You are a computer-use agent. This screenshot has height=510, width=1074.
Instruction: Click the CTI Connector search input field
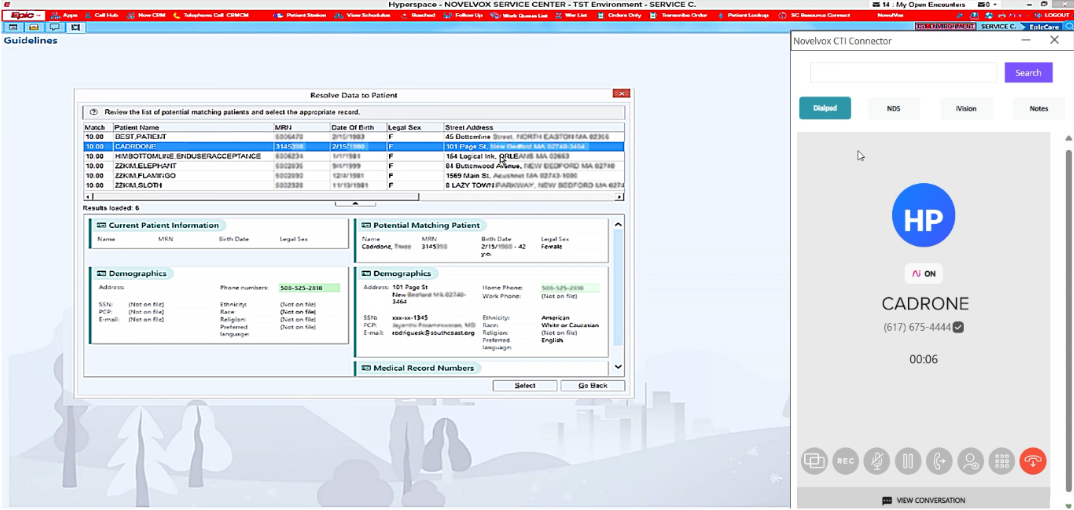(x=903, y=73)
